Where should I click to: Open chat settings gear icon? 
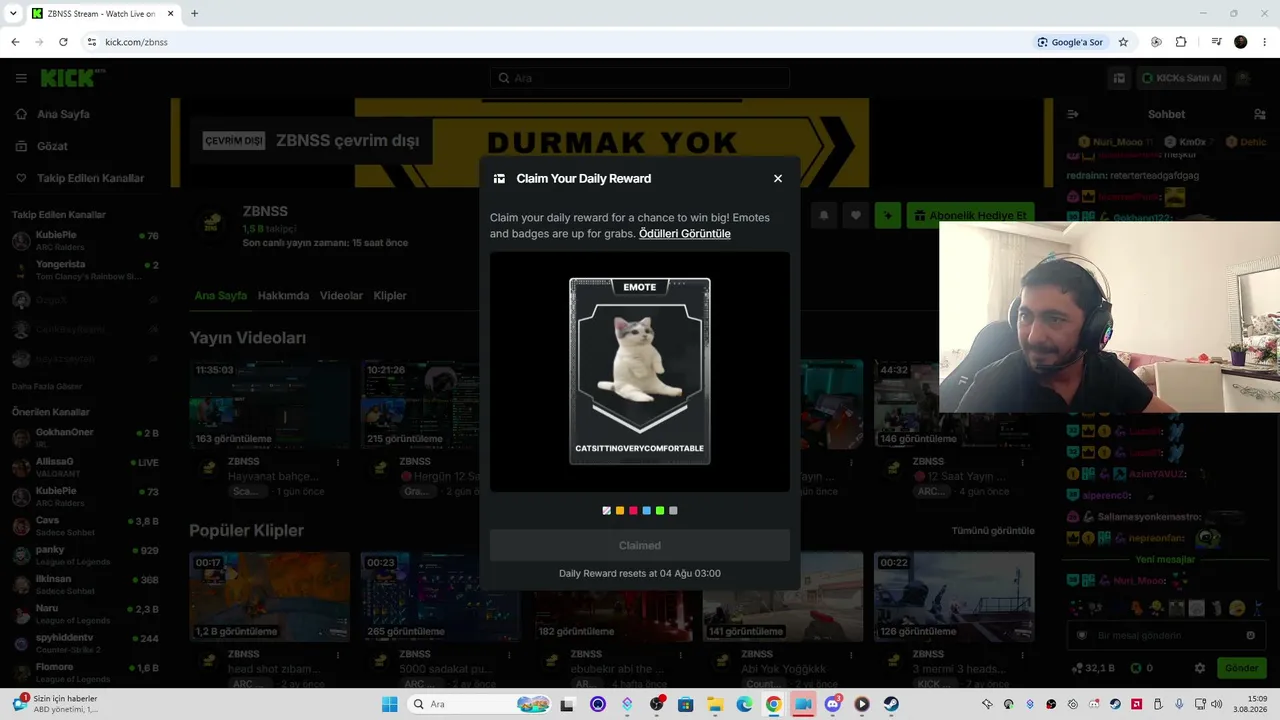point(1200,668)
